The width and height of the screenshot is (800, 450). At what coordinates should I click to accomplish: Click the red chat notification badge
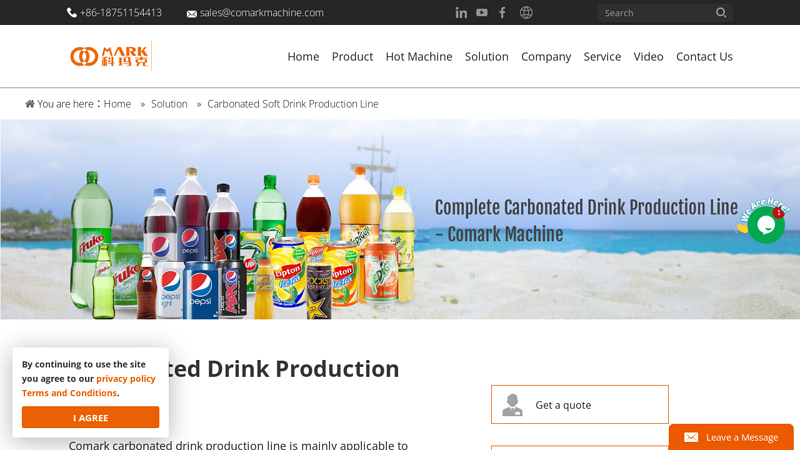coord(779,213)
